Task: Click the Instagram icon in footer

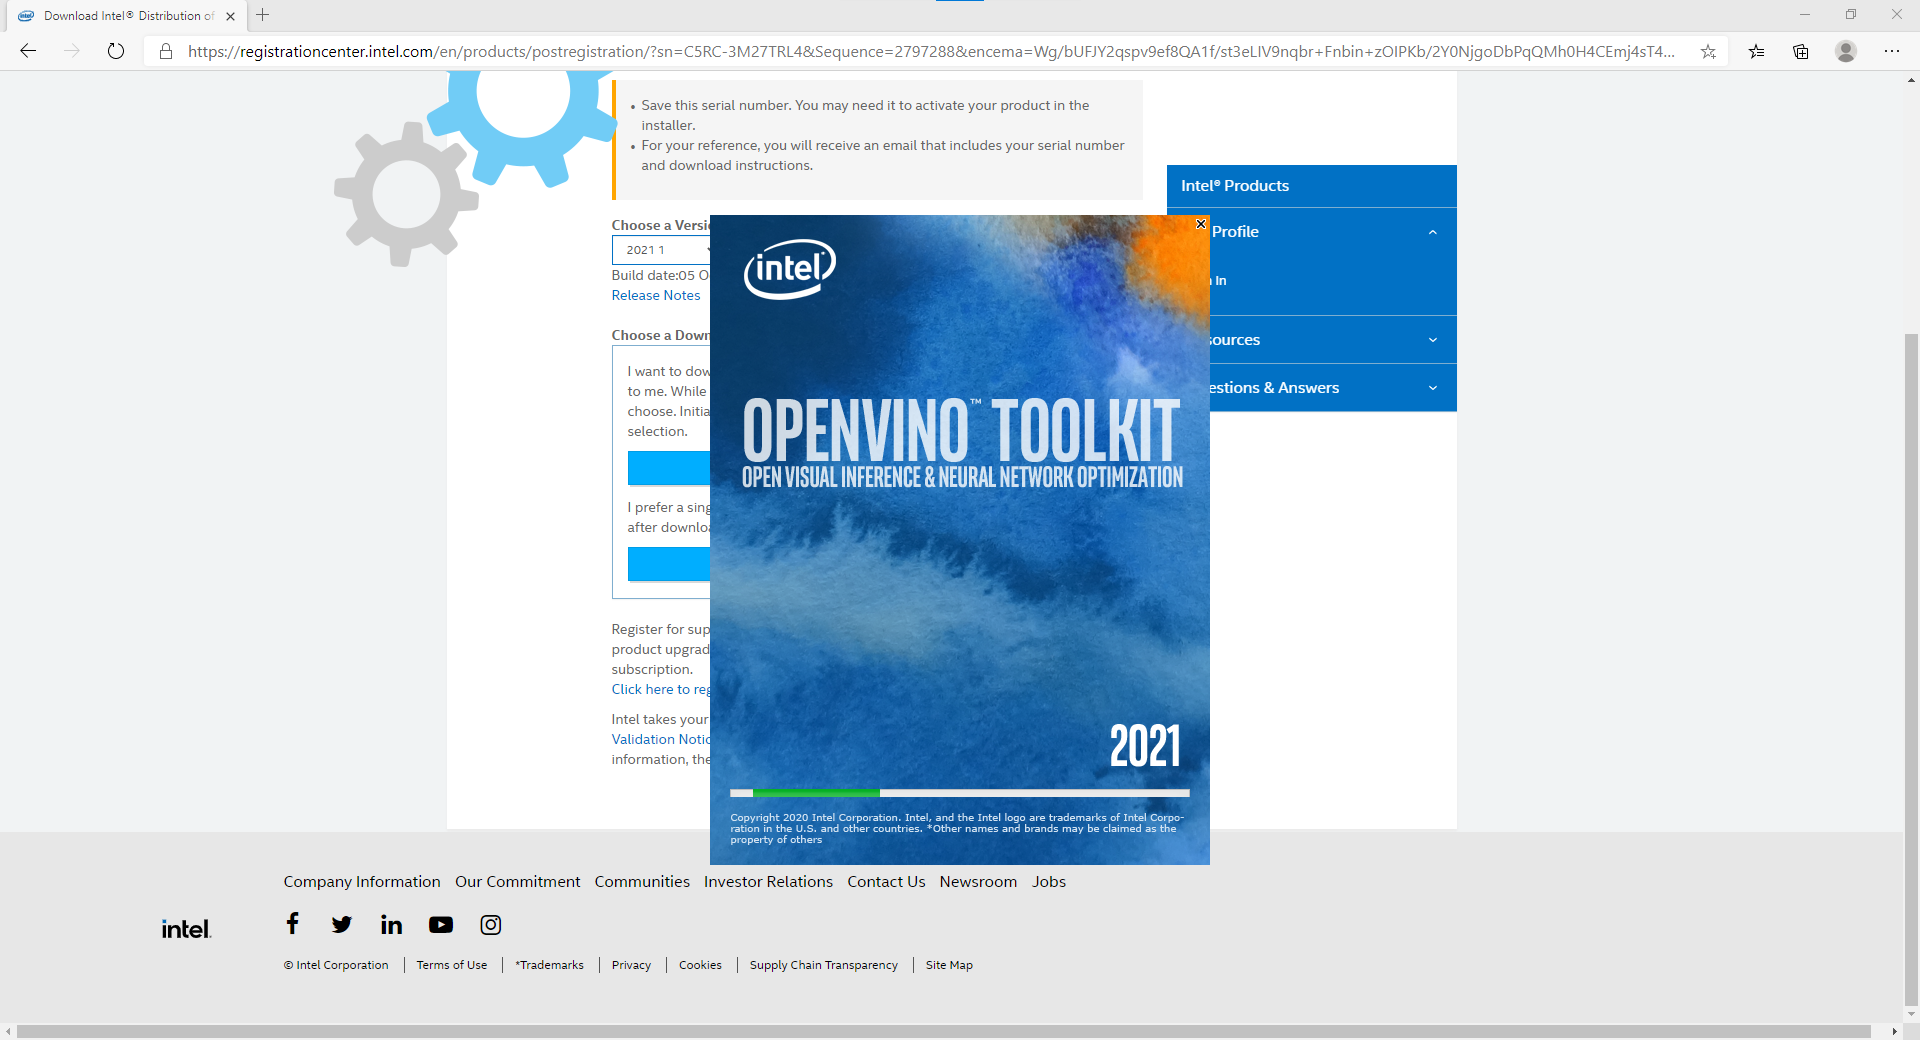Action: [490, 924]
